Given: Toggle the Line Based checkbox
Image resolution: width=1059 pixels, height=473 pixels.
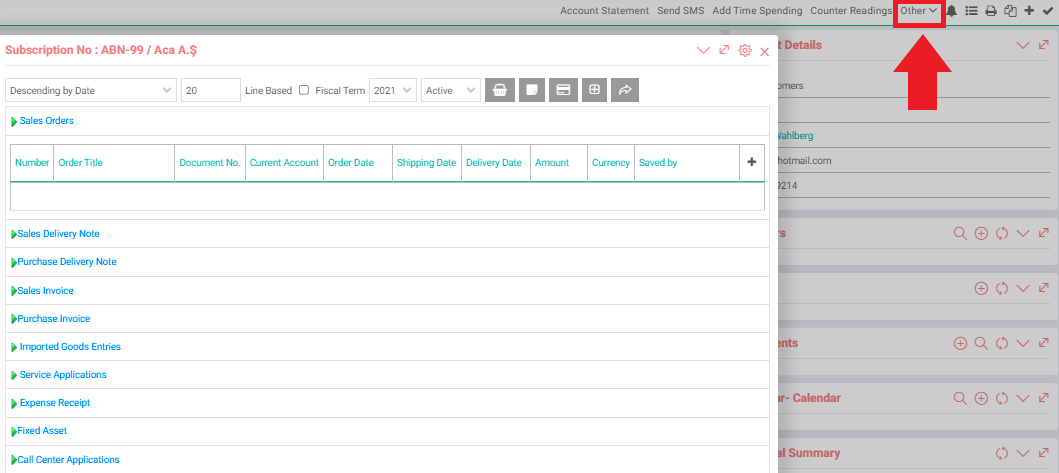Looking at the screenshot, I should [x=304, y=90].
